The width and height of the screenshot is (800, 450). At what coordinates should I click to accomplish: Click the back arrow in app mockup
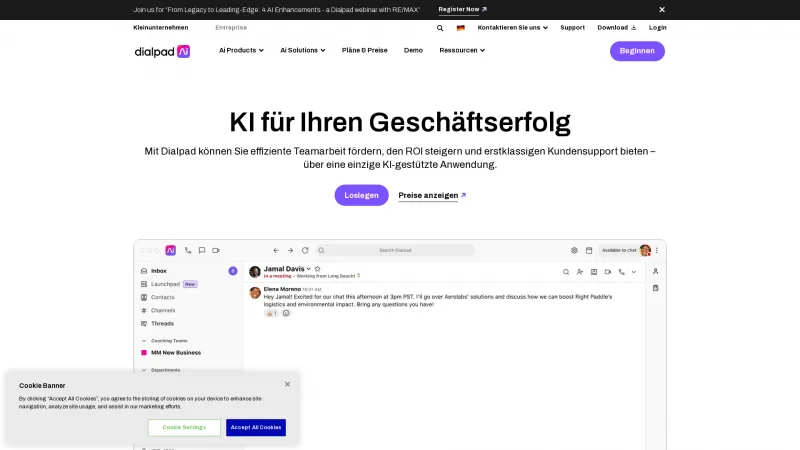pos(276,251)
